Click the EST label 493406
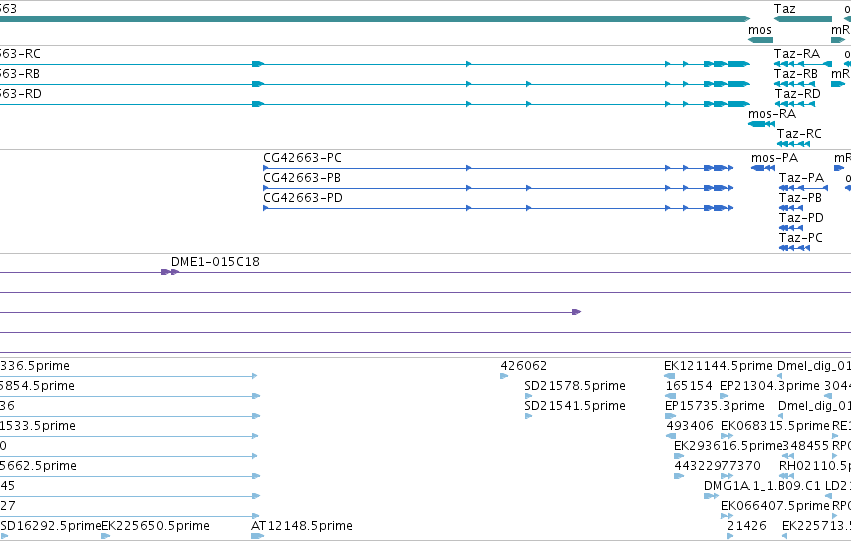 tap(690, 426)
